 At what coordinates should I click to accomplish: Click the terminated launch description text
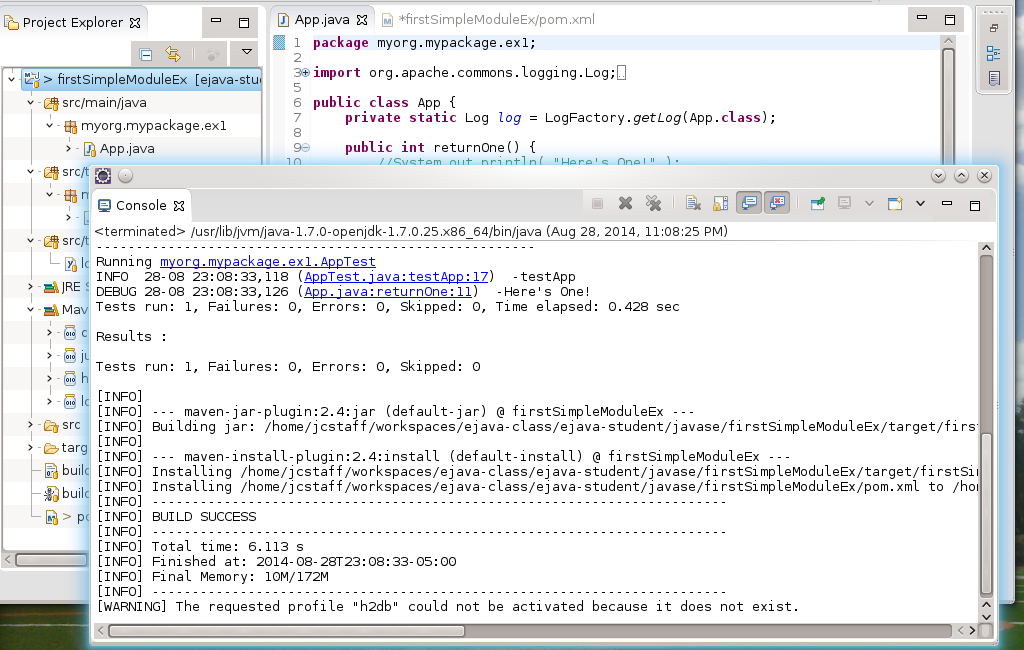tap(411, 231)
